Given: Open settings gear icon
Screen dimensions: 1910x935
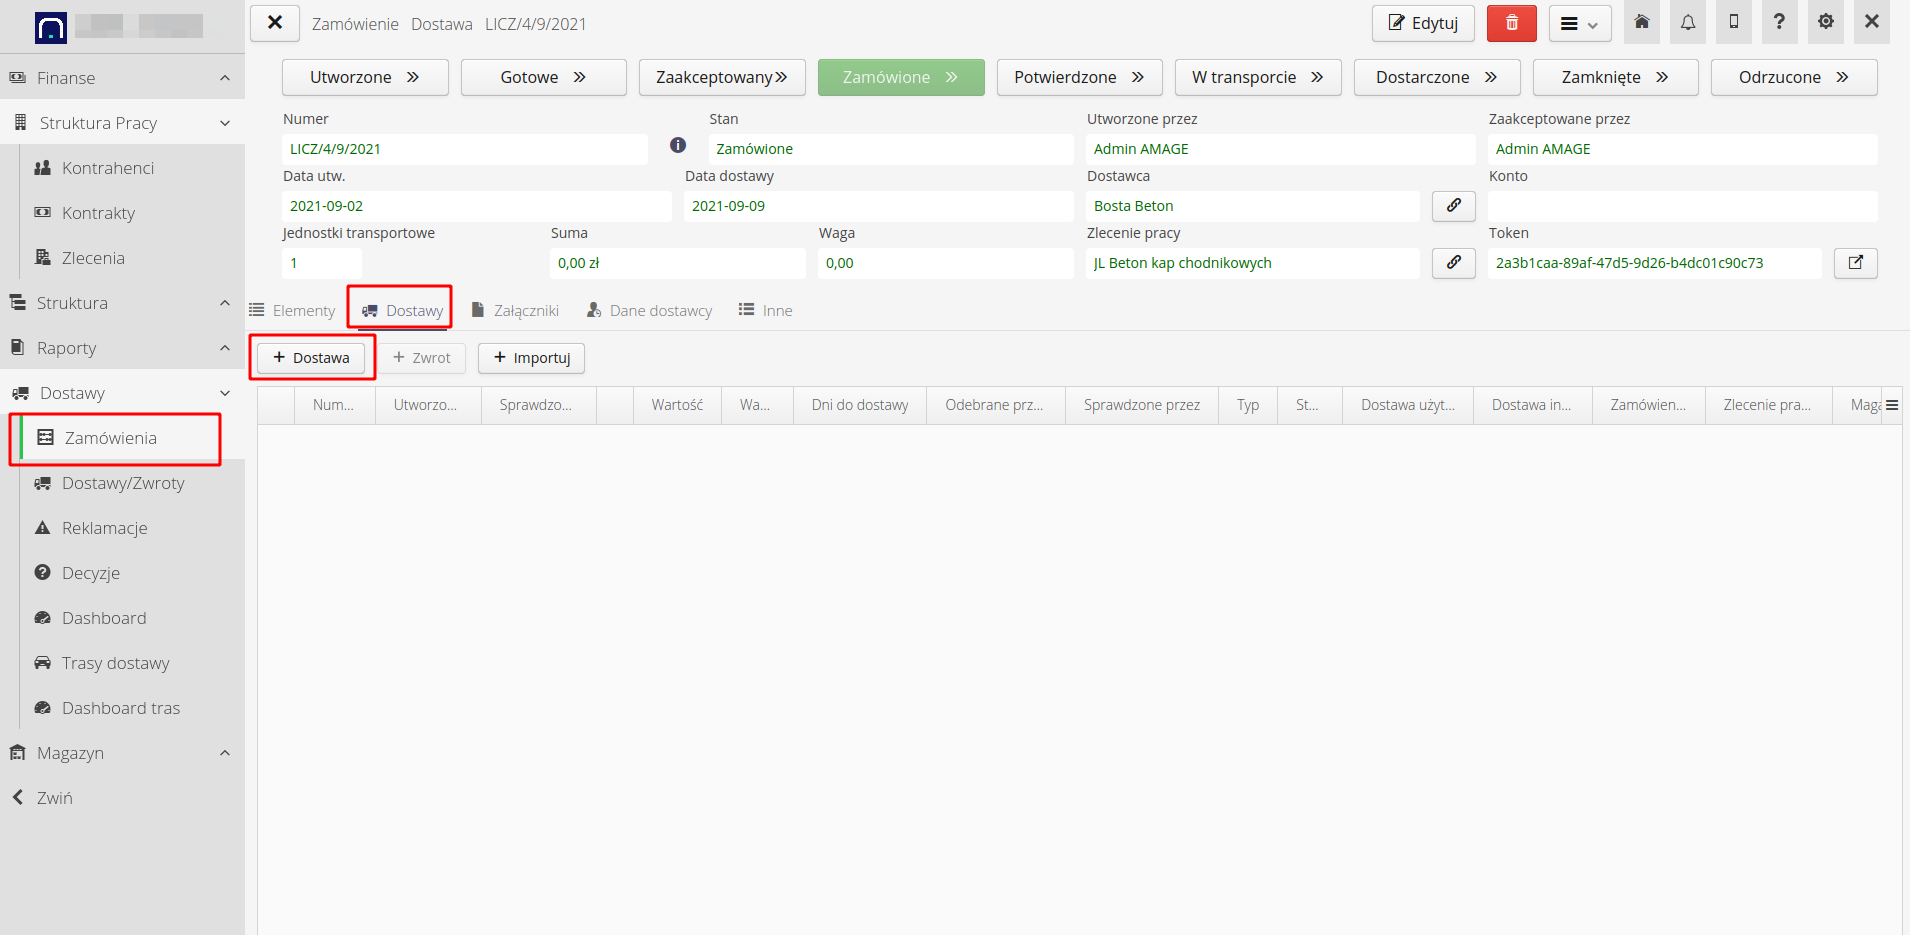Looking at the screenshot, I should point(1825,23).
